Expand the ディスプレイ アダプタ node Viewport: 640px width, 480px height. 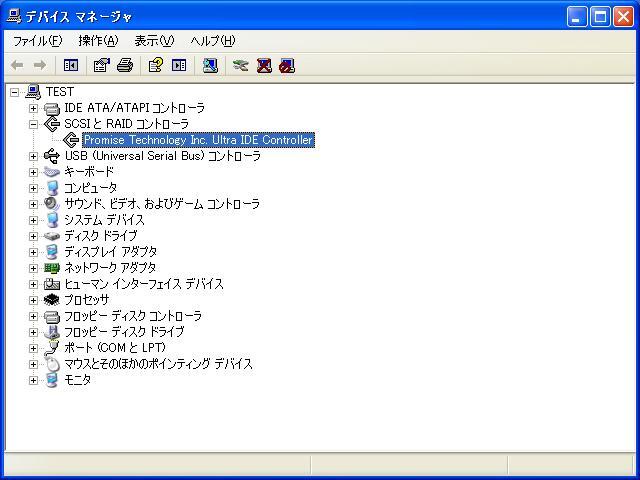pos(33,252)
